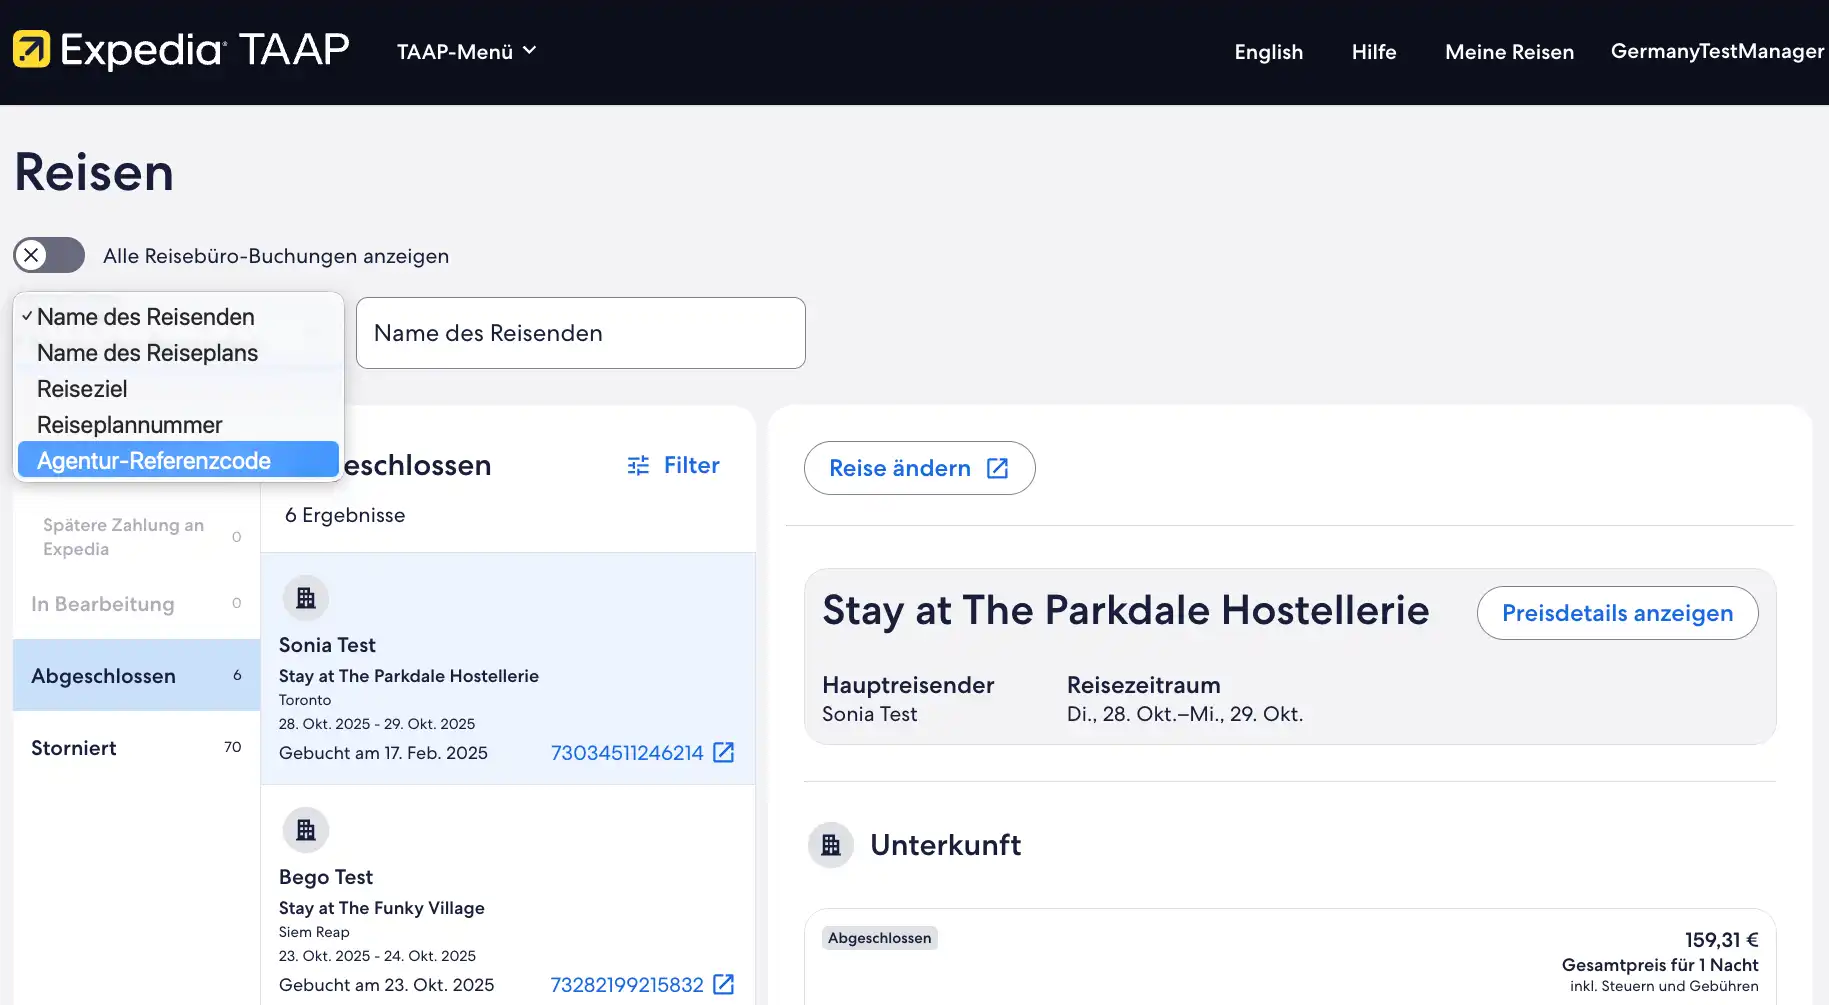Open the TAAP-Menü dropdown
The width and height of the screenshot is (1829, 1005).
click(466, 51)
